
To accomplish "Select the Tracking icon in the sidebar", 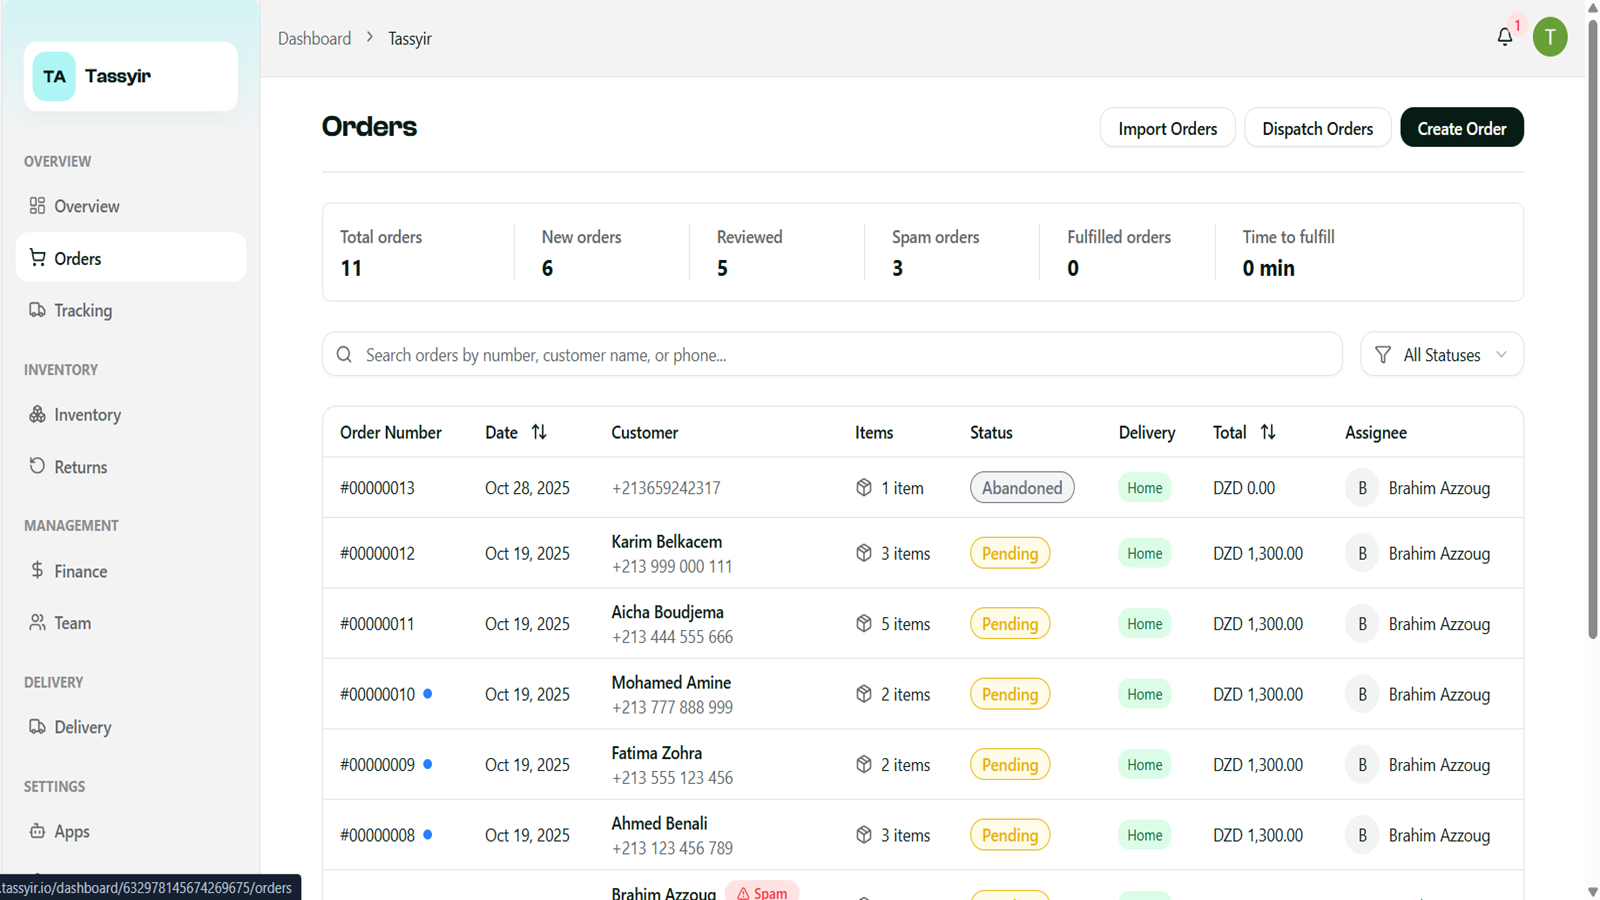I will (x=37, y=310).
